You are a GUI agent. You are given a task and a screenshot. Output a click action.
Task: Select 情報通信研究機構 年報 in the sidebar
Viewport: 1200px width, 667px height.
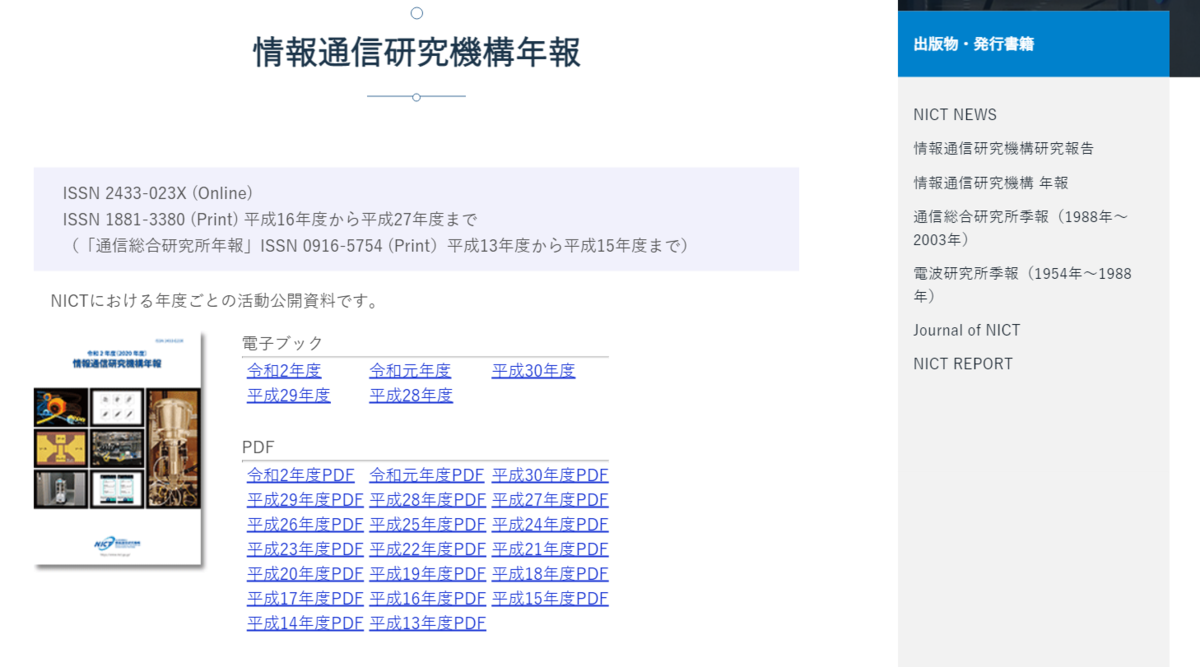(x=991, y=182)
